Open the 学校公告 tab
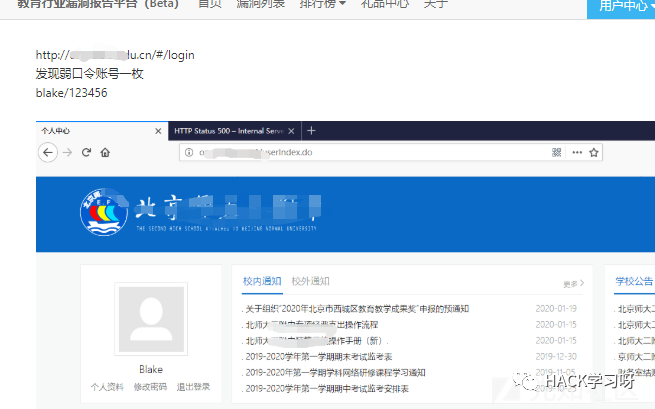655x409 pixels. (634, 281)
